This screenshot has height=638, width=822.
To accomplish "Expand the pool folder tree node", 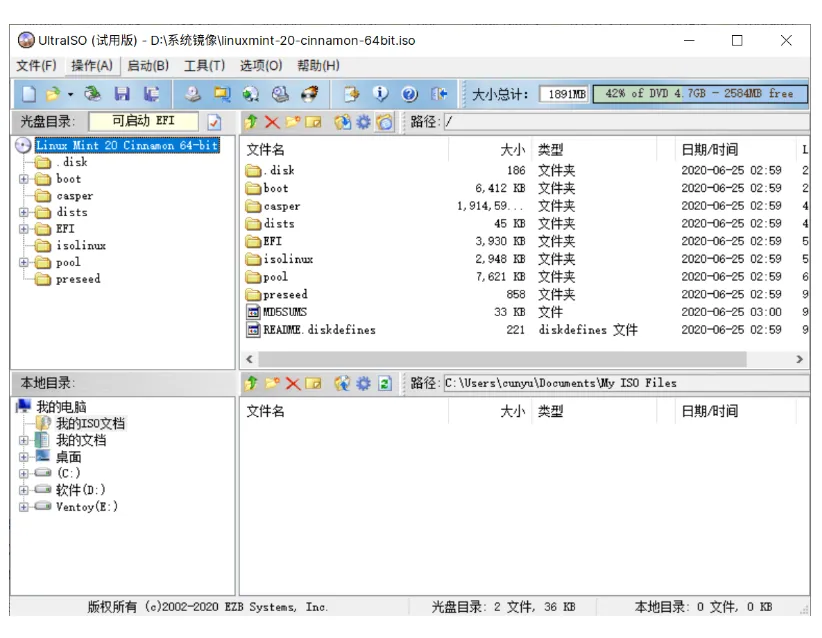I will (x=24, y=262).
